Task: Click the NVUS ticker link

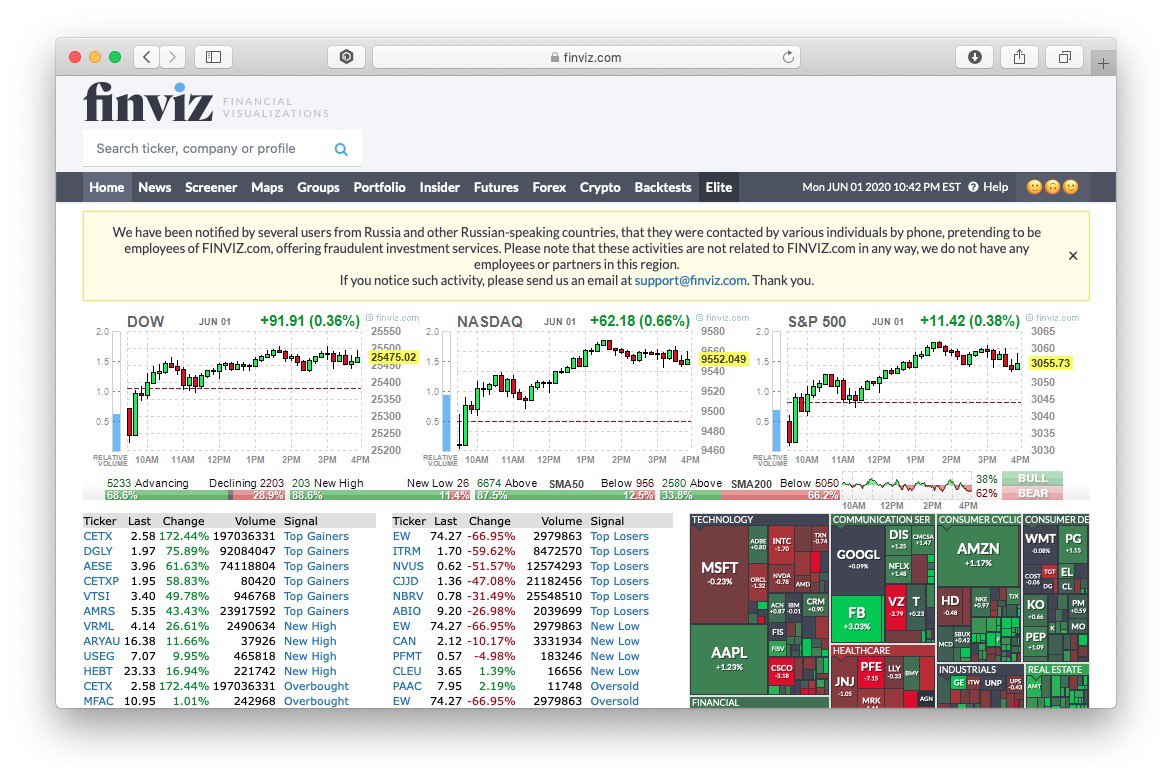Action: coord(408,566)
